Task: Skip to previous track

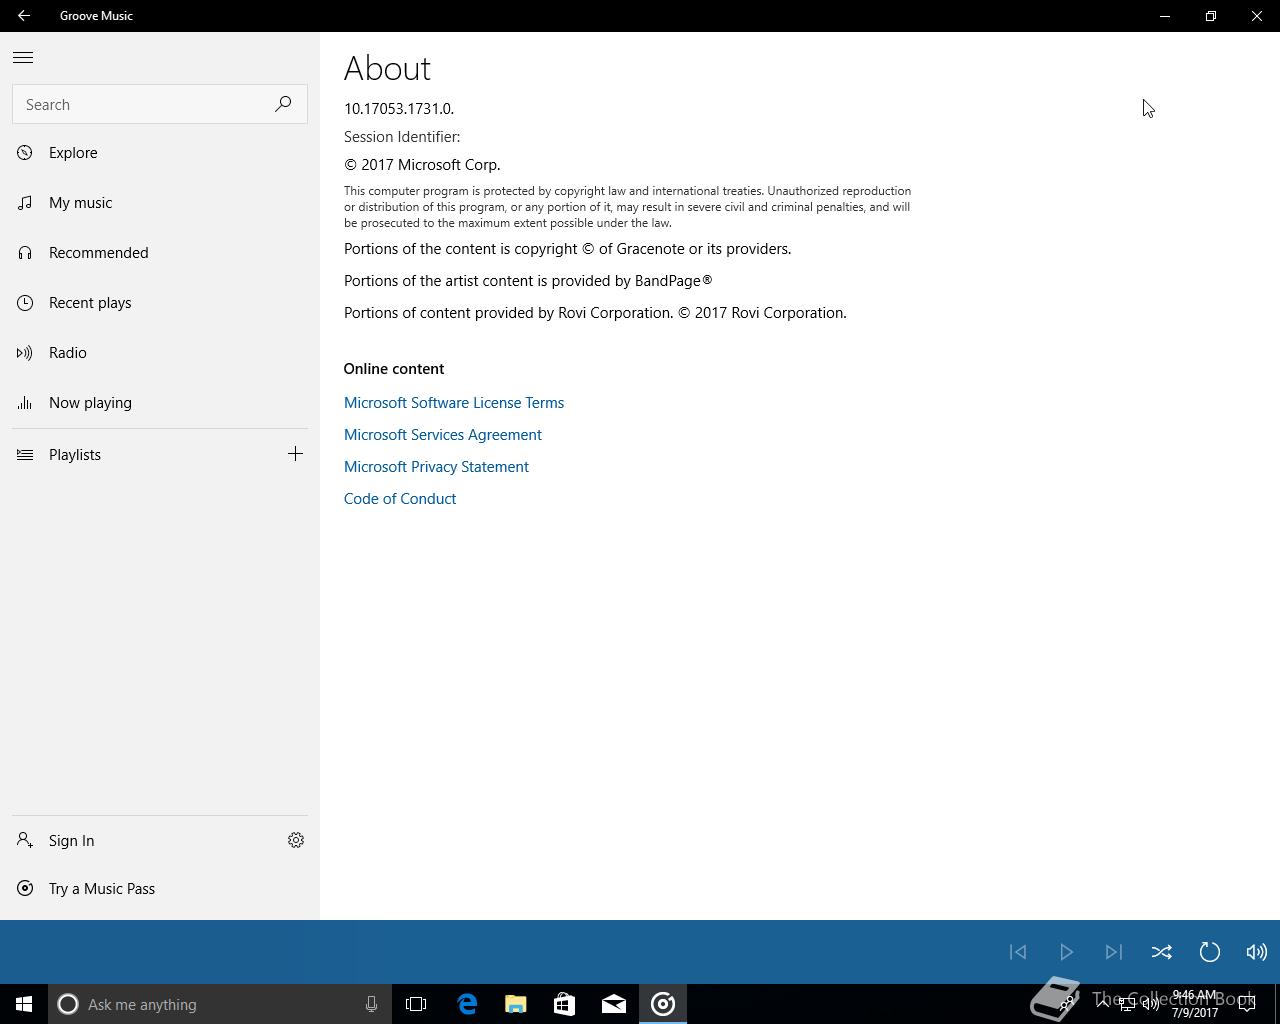Action: click(1018, 952)
